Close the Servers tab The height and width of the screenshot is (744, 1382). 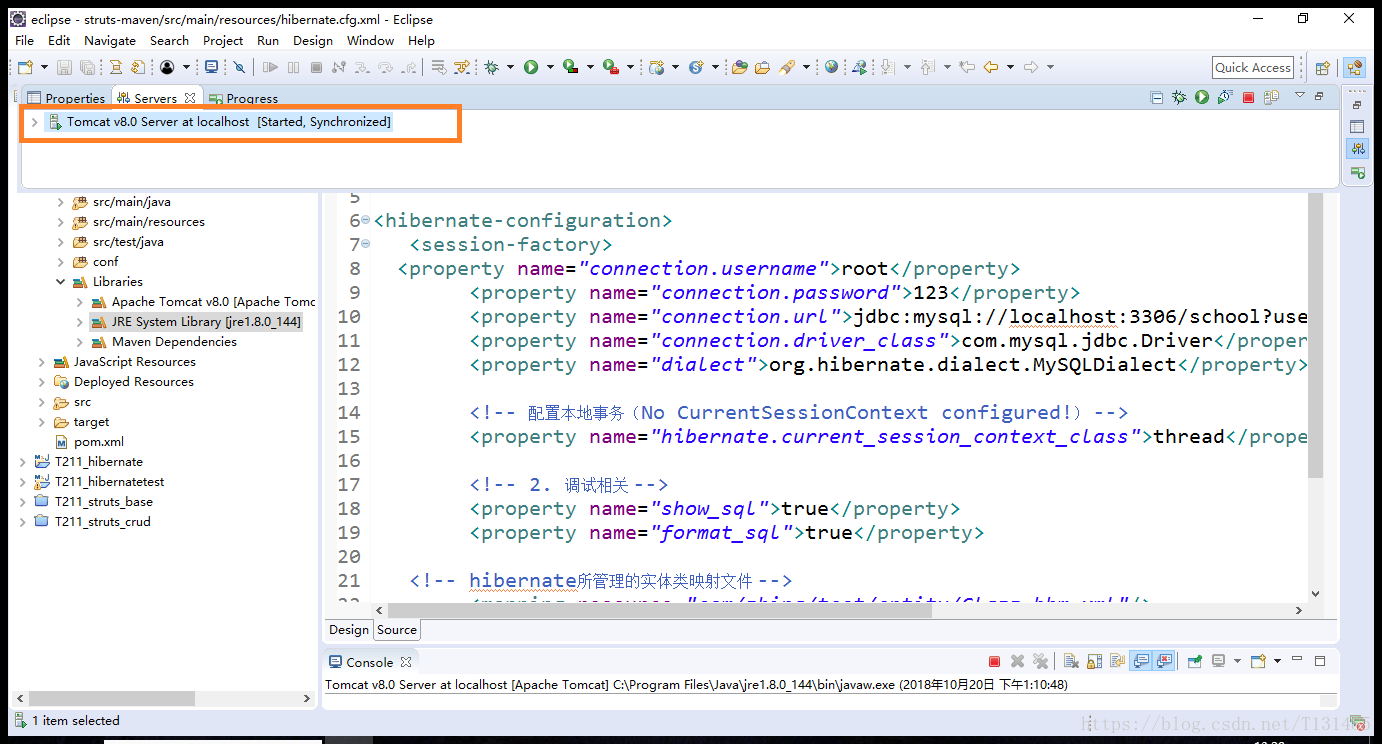pos(190,98)
